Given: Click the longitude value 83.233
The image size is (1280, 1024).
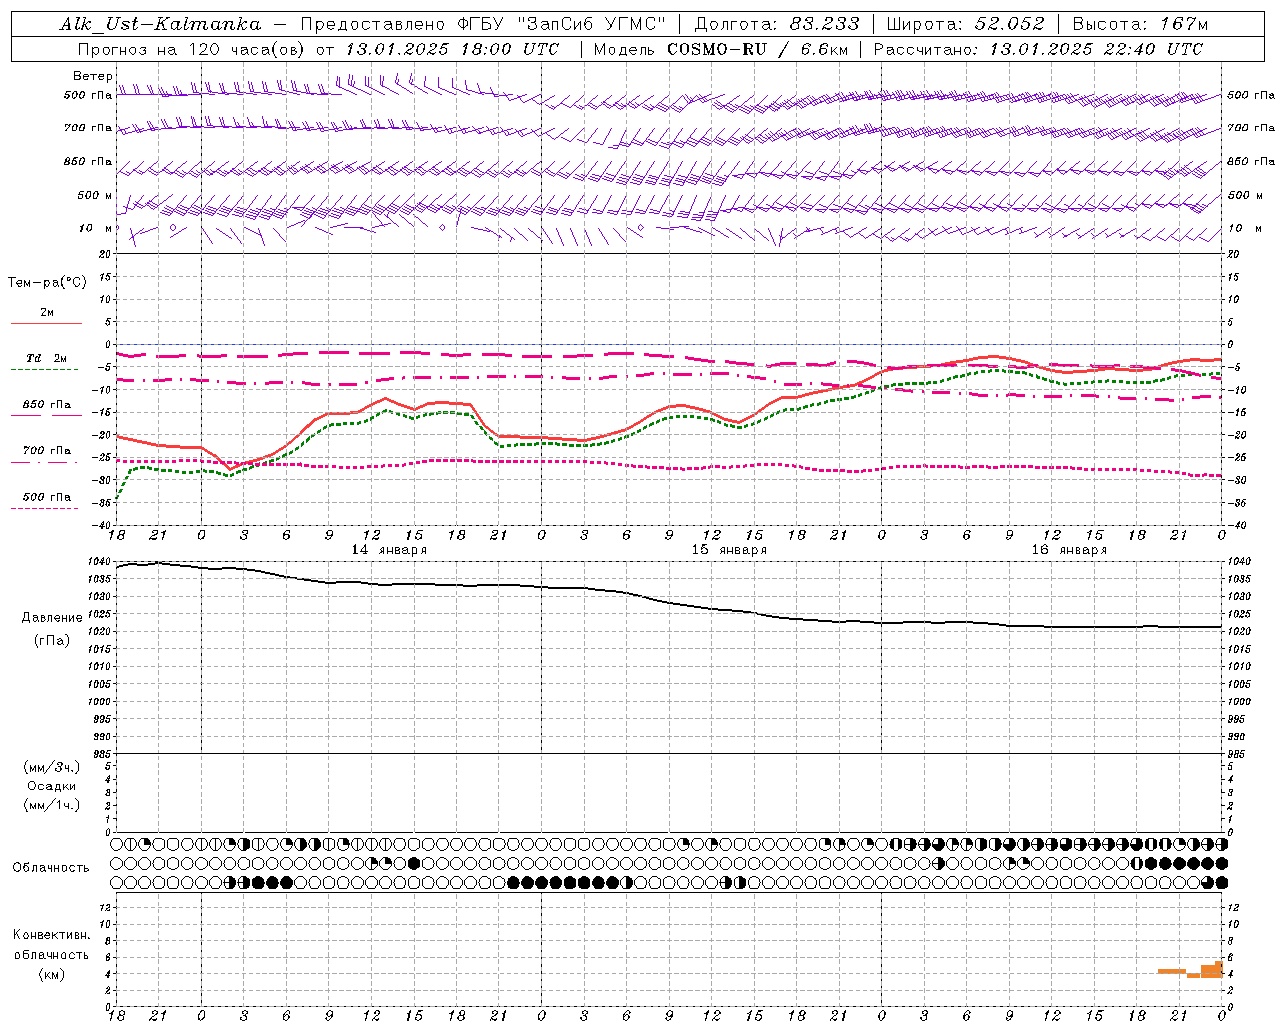Looking at the screenshot, I should [x=824, y=24].
